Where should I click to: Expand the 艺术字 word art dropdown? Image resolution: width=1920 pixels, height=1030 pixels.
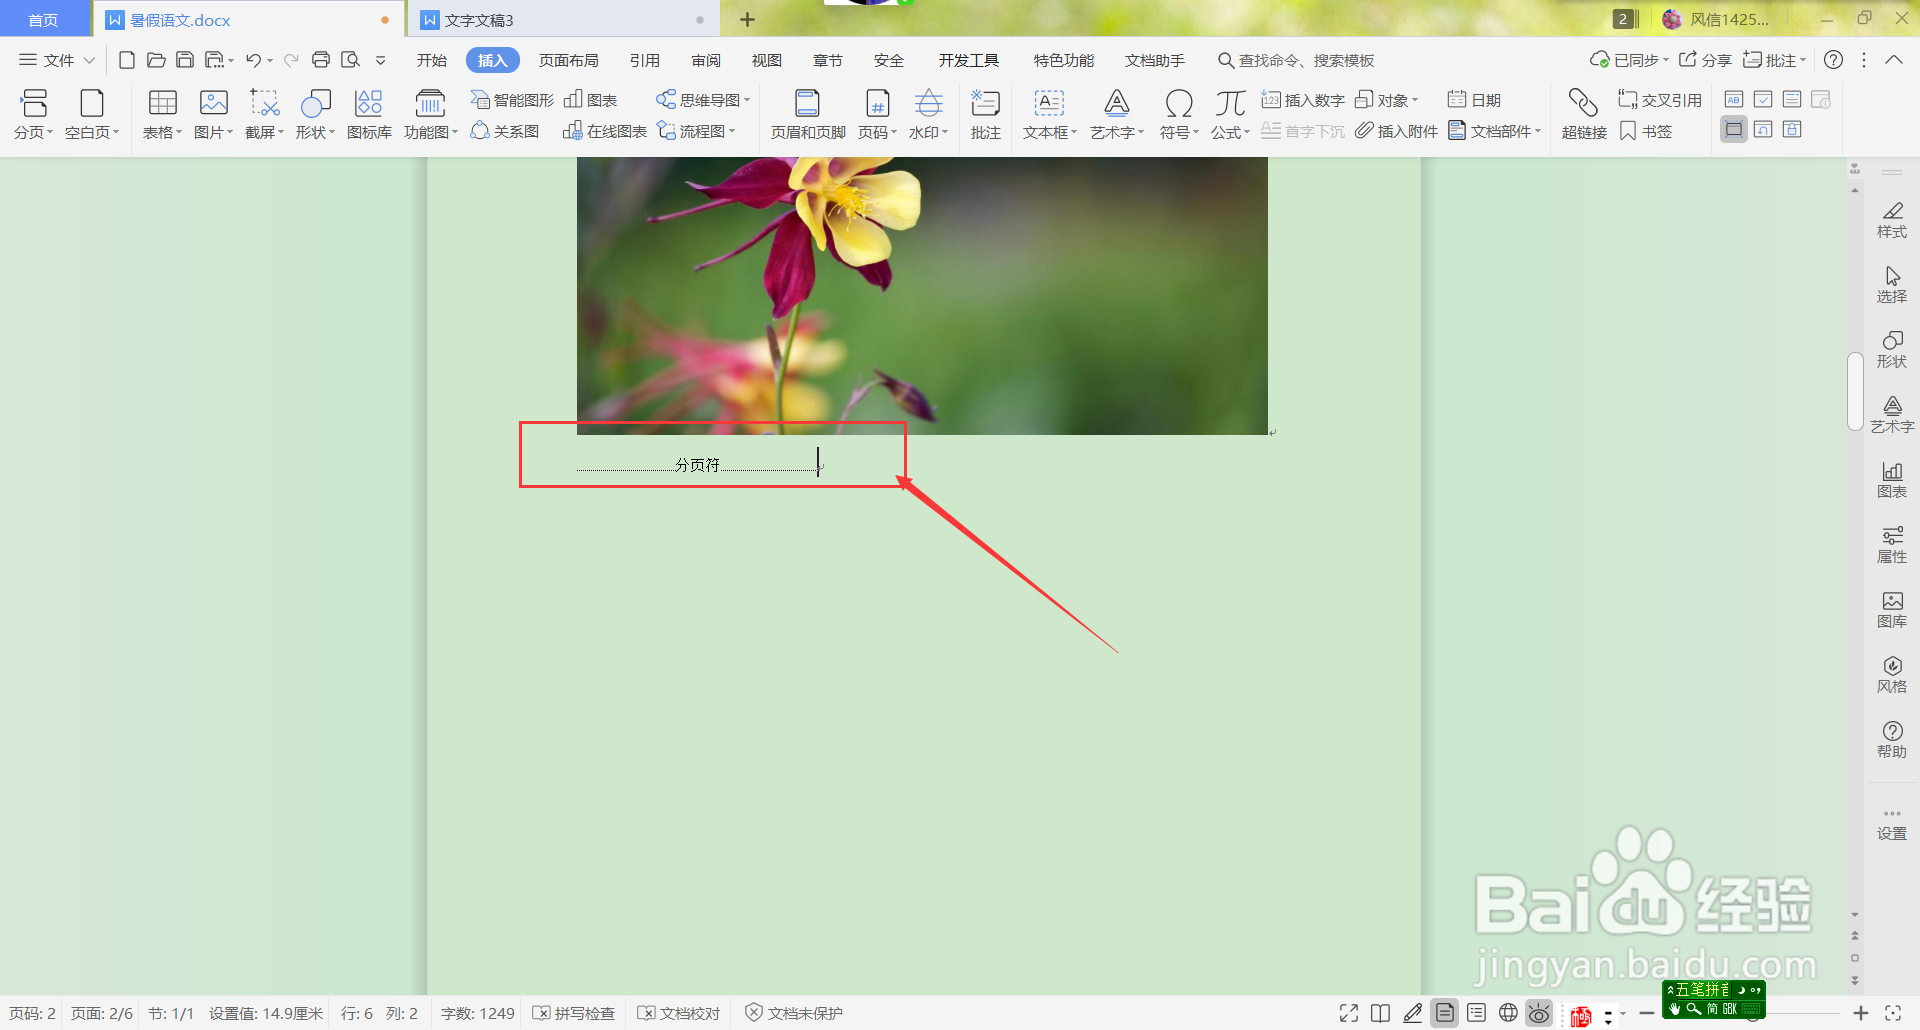pyautogui.click(x=1141, y=132)
